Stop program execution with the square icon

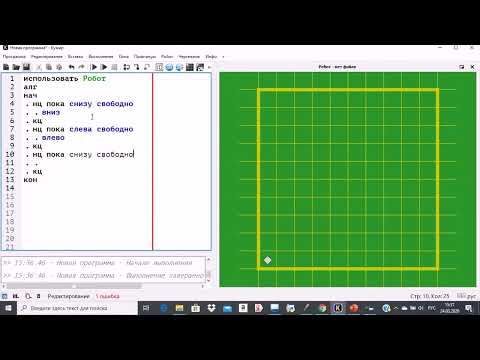tap(114, 67)
